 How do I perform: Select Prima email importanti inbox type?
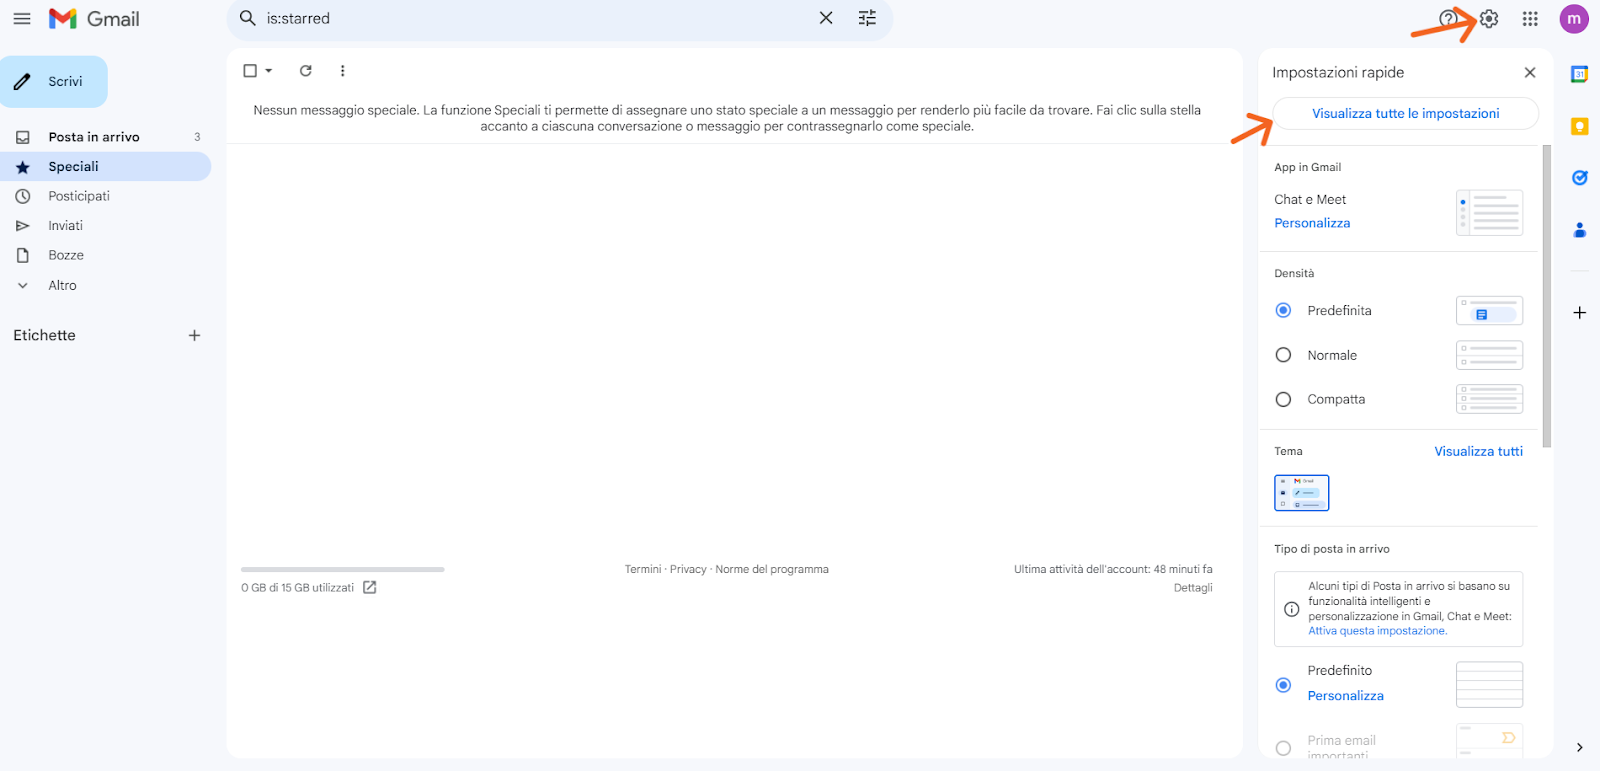pyautogui.click(x=1283, y=748)
